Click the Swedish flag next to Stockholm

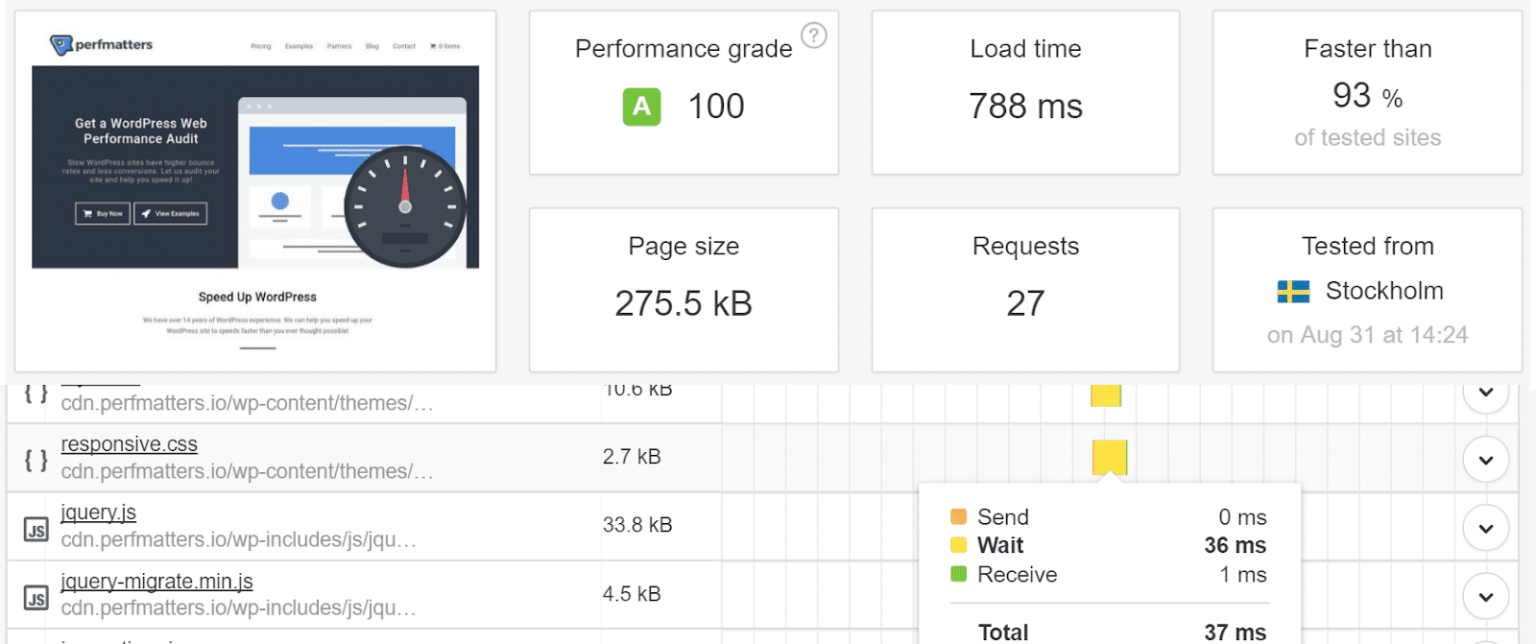click(1293, 291)
